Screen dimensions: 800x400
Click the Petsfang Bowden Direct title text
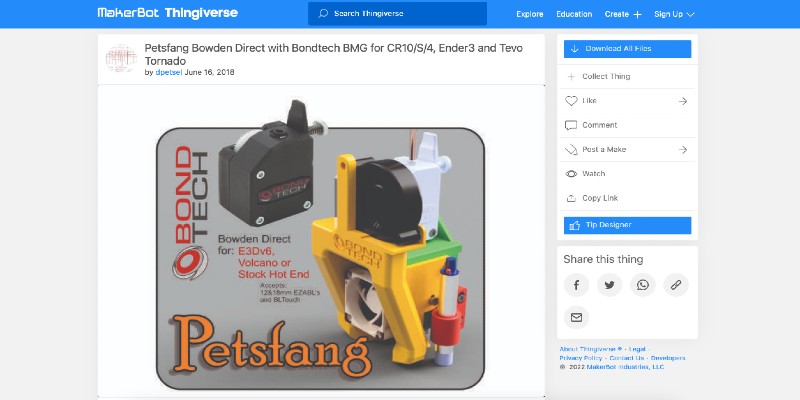pos(334,55)
